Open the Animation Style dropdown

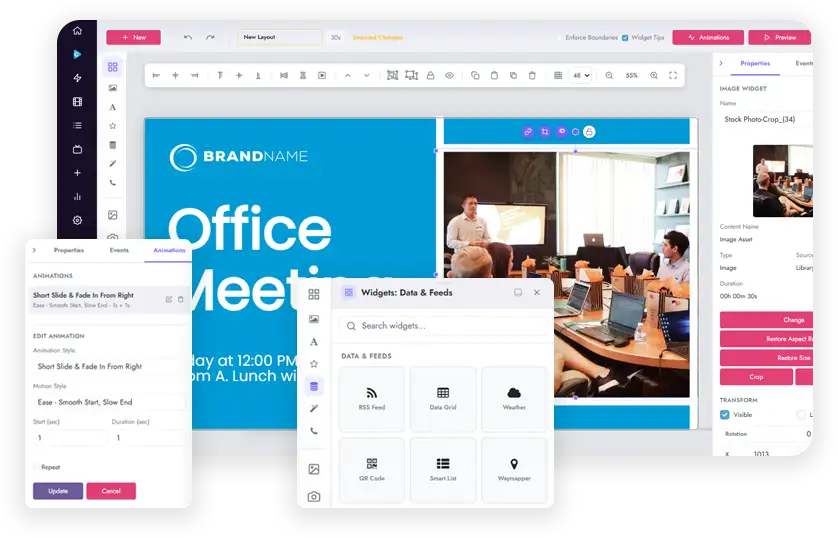109,367
